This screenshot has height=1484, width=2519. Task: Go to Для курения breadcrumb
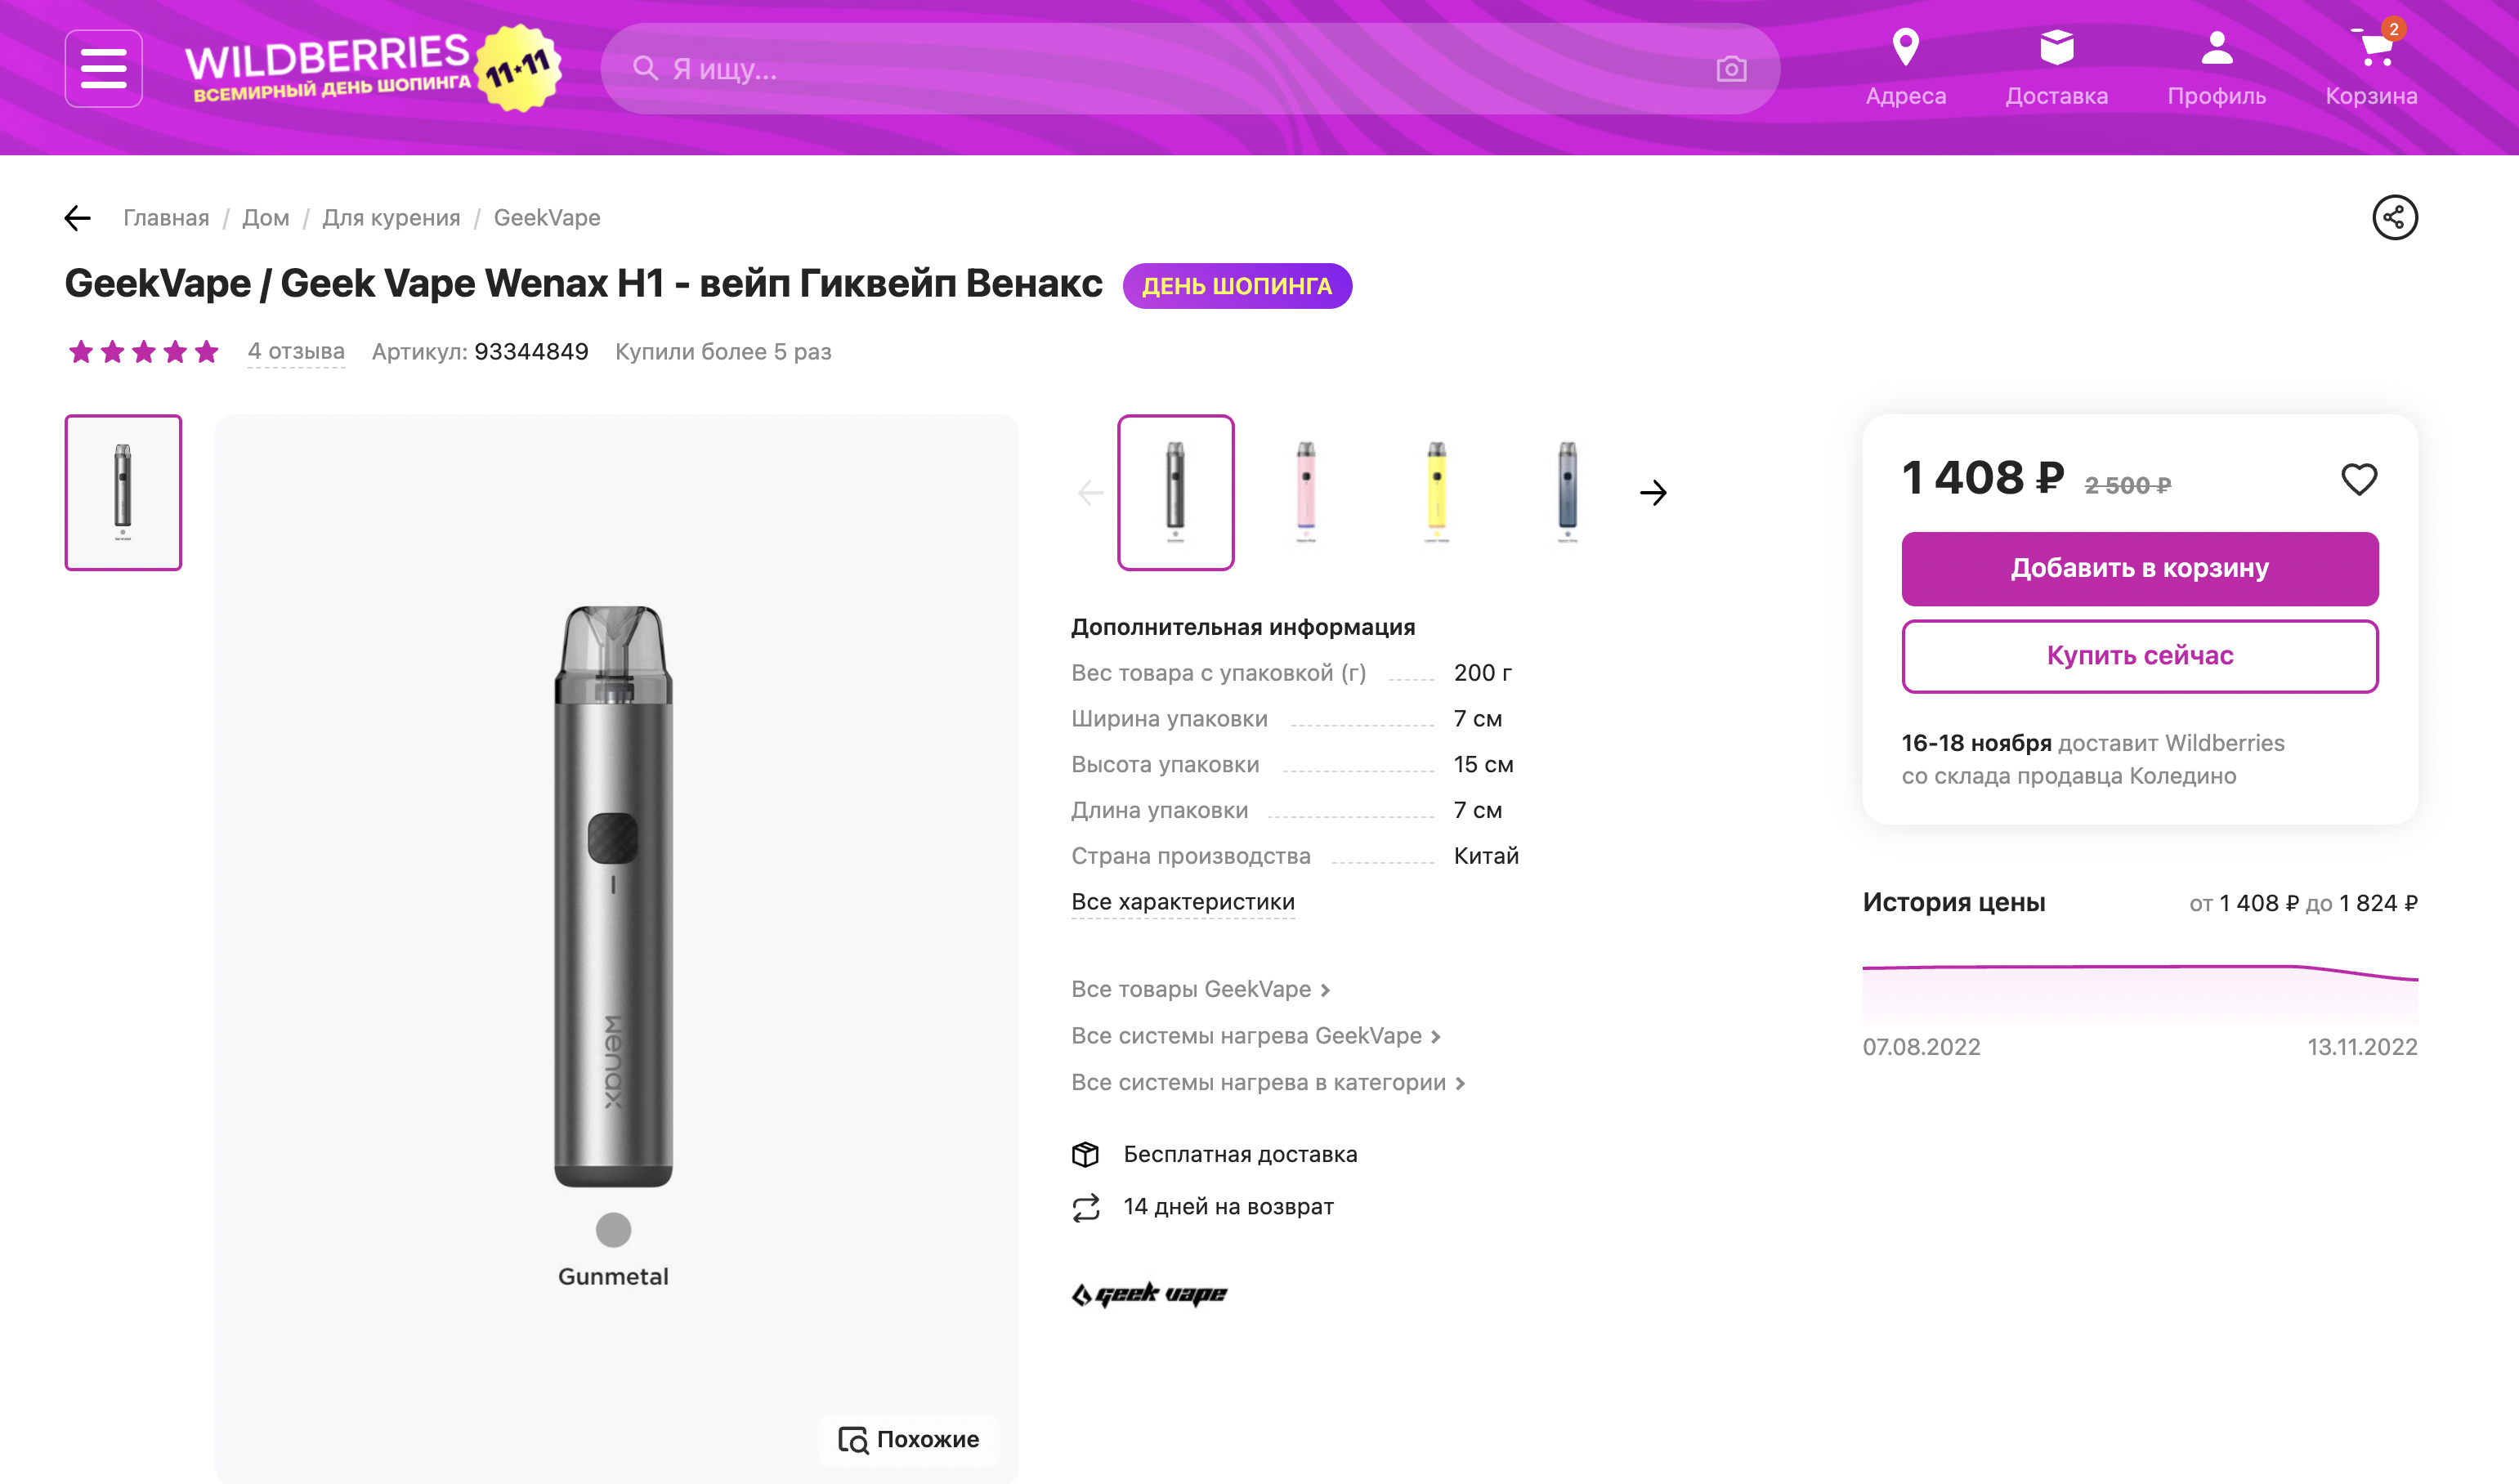(391, 217)
